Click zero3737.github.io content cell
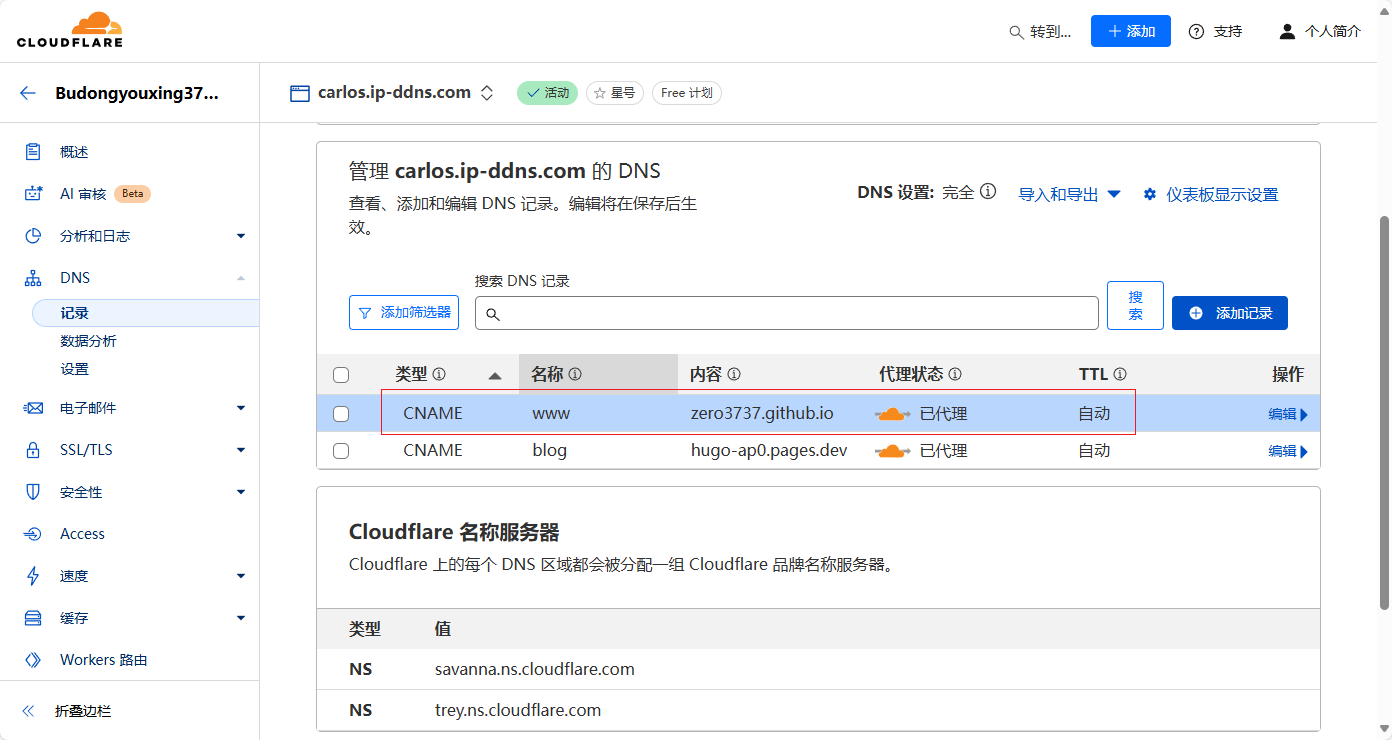 click(762, 414)
